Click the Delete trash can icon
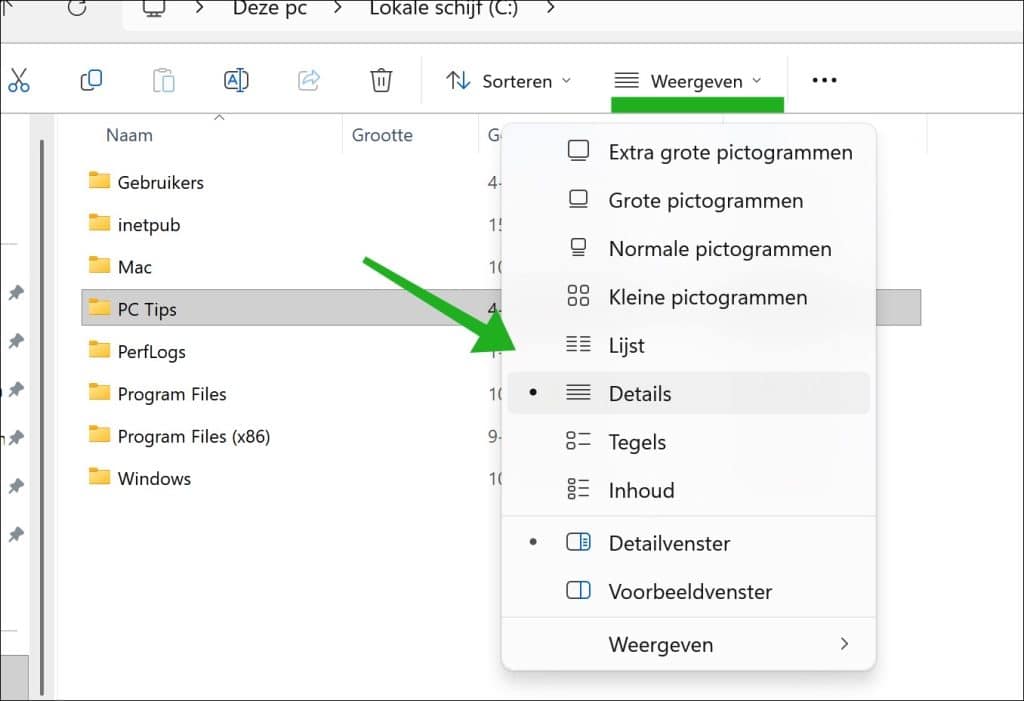1024x701 pixels. (381, 81)
